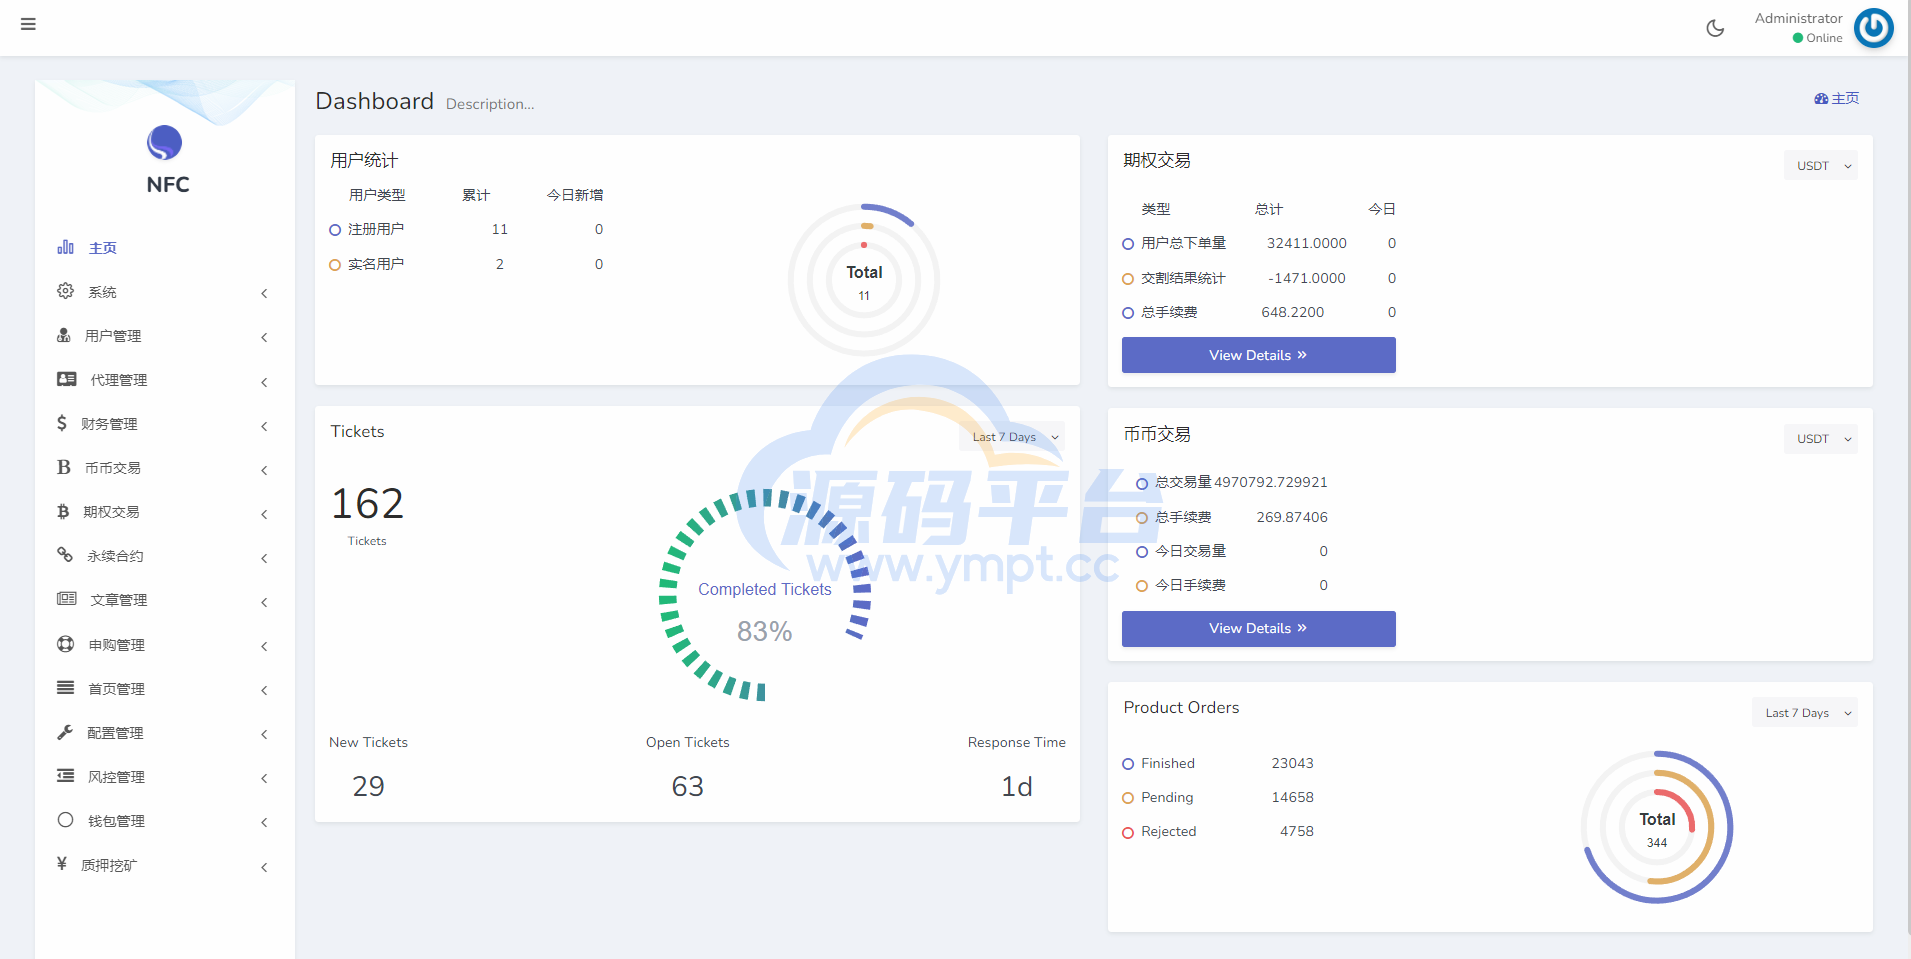The width and height of the screenshot is (1911, 959).
Task: Open the 用户管理 sidebar menu
Action: pyautogui.click(x=165, y=335)
